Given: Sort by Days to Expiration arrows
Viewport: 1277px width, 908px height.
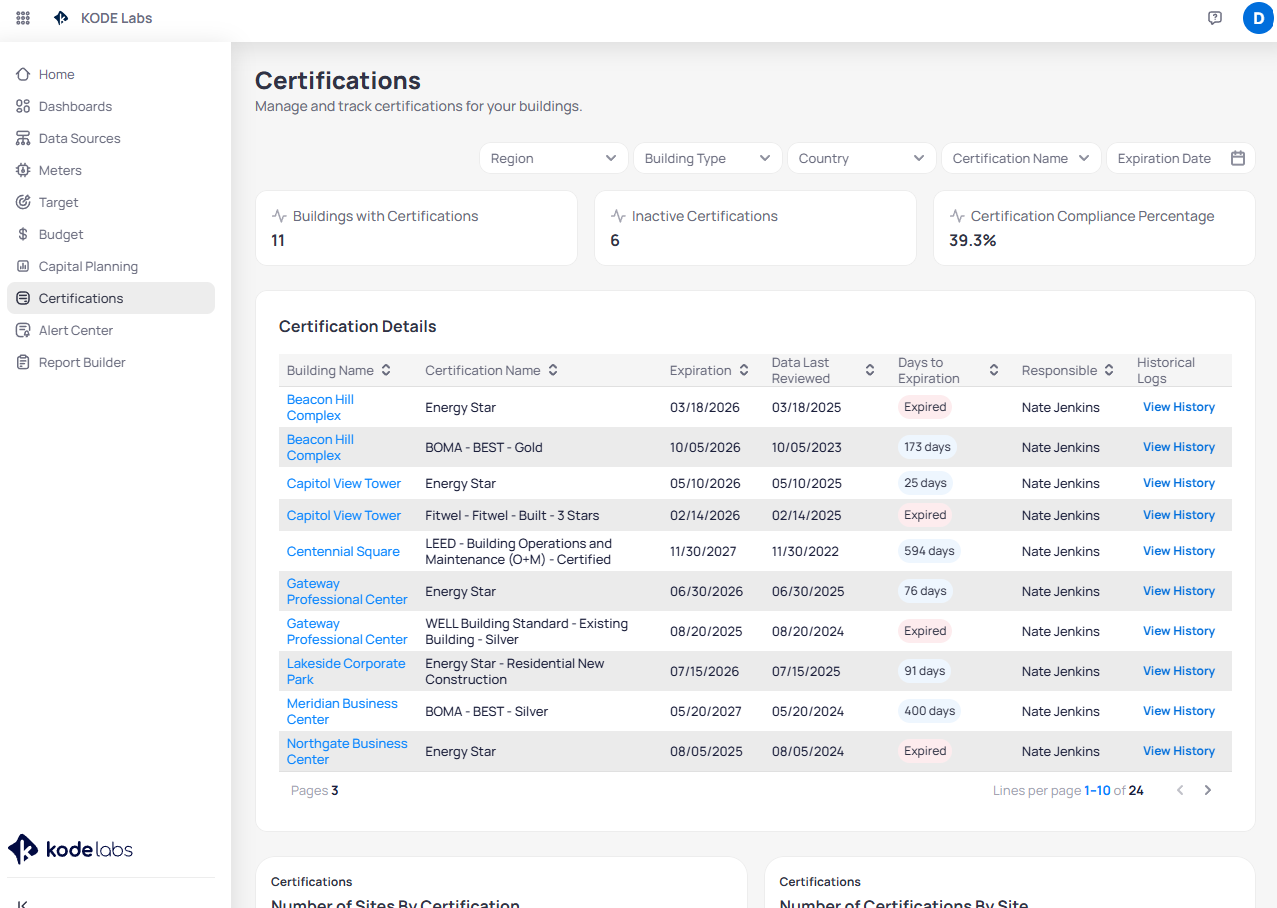Looking at the screenshot, I should tap(994, 370).
